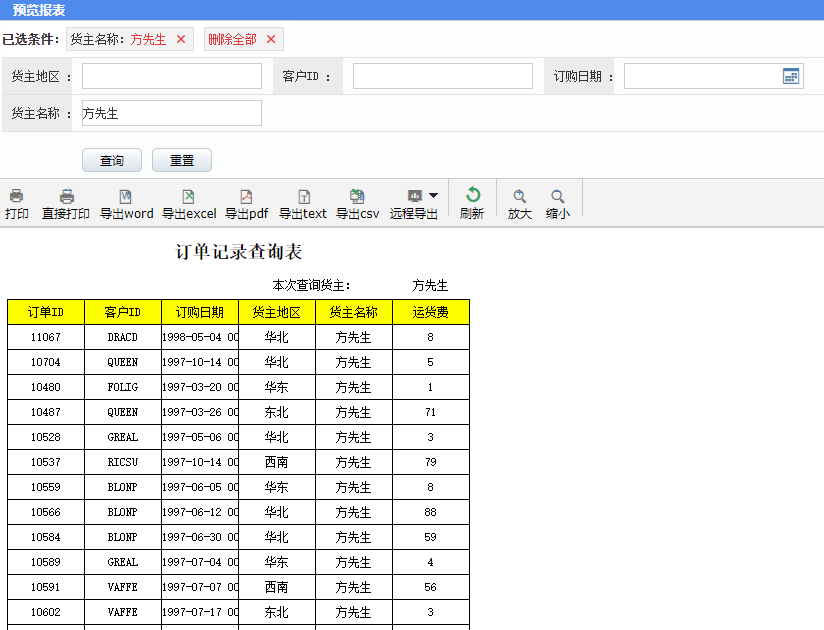The image size is (824, 630).
Task: Export report using 导出text icon
Action: tap(303, 197)
